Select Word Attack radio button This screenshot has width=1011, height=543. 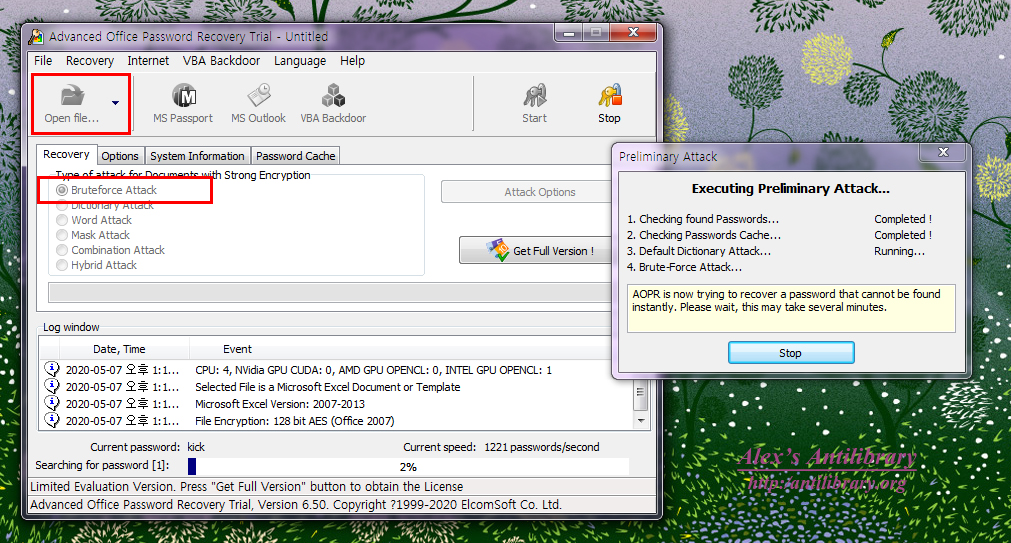(62, 220)
